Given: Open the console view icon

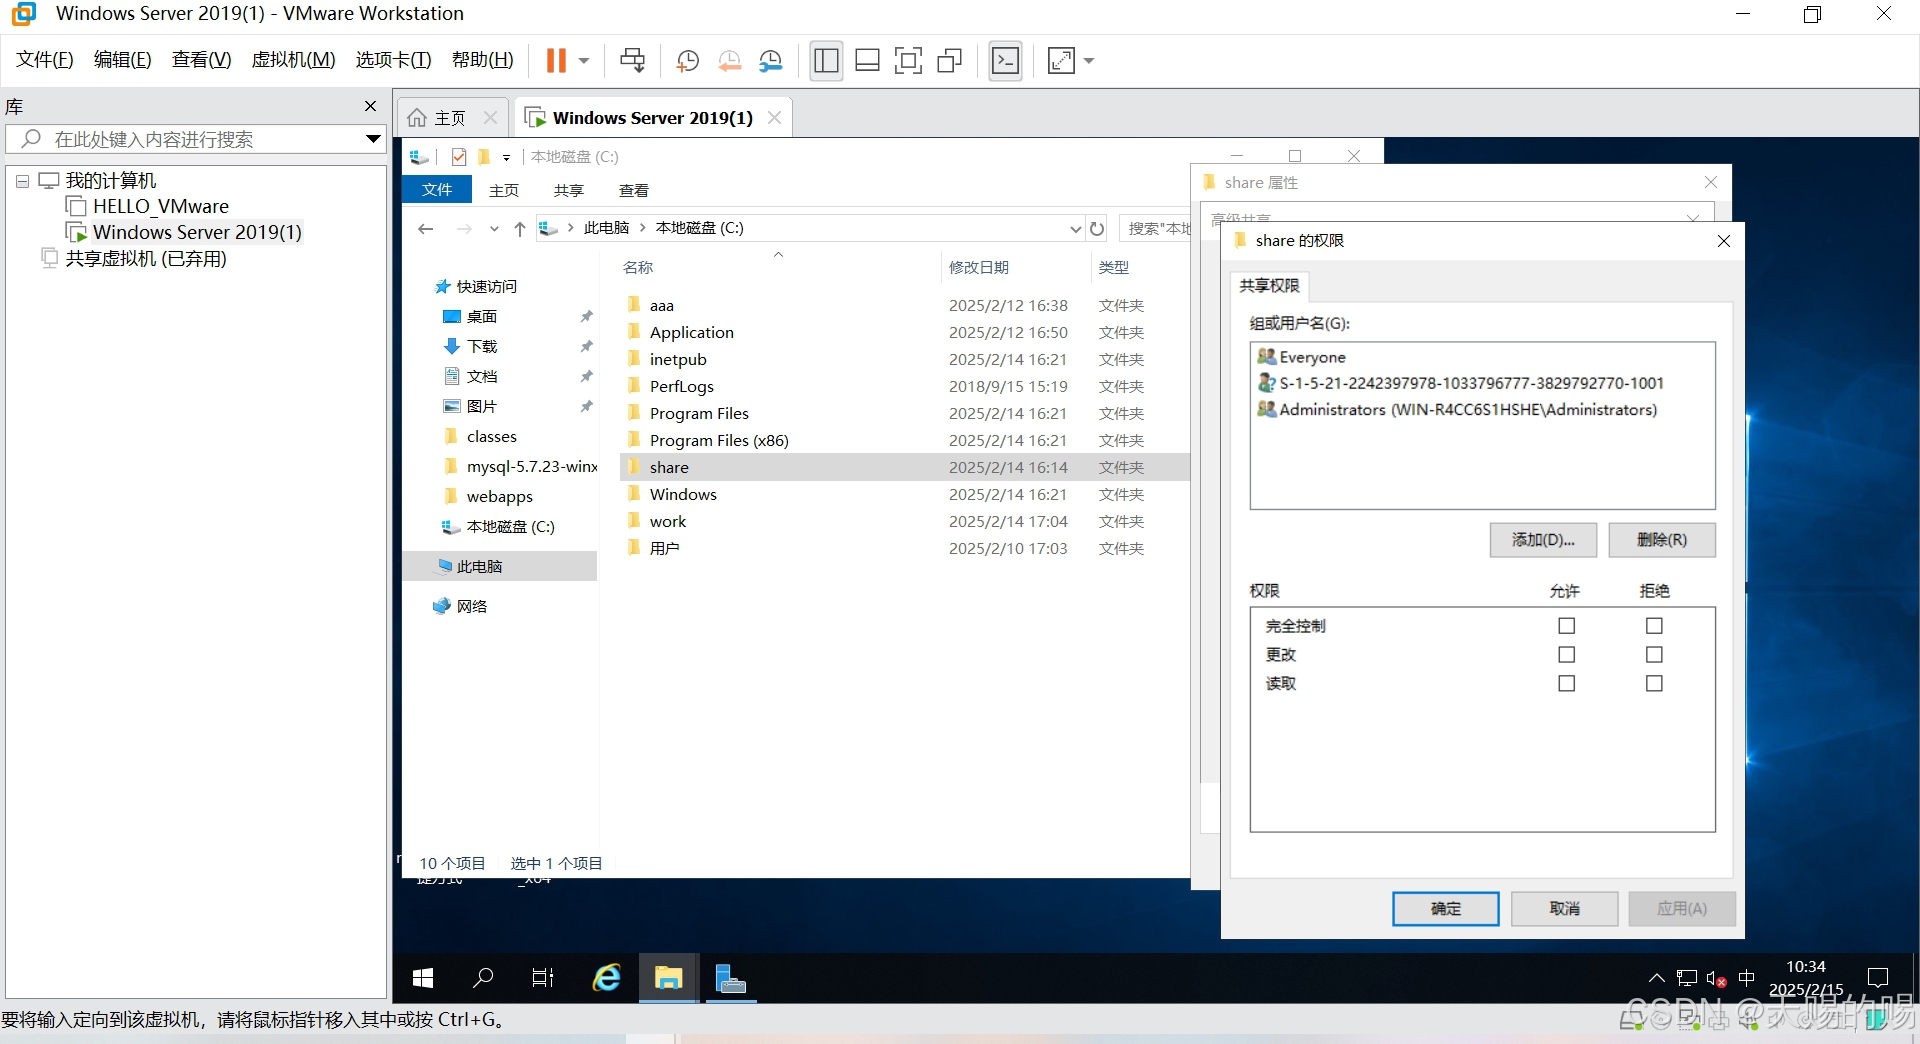Looking at the screenshot, I should [1005, 61].
